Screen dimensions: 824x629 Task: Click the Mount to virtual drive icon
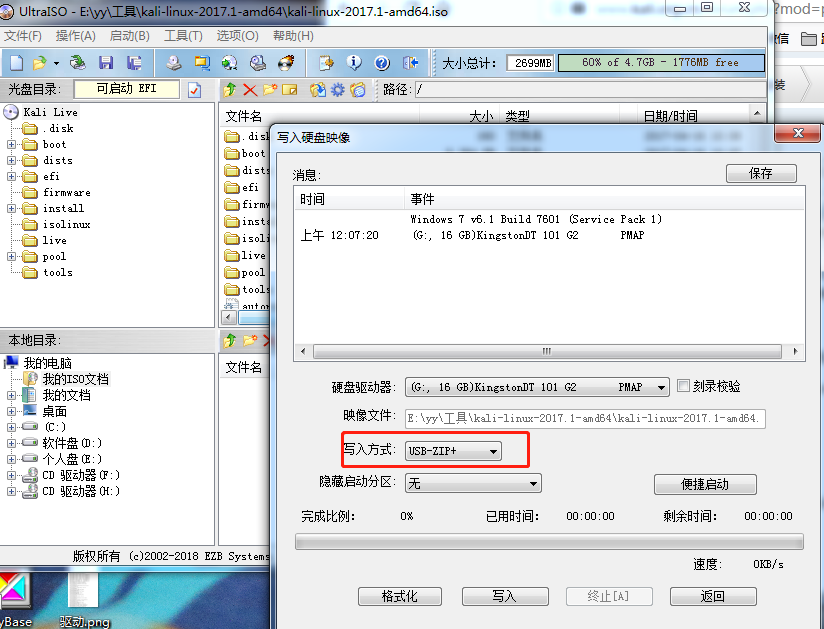(x=258, y=63)
